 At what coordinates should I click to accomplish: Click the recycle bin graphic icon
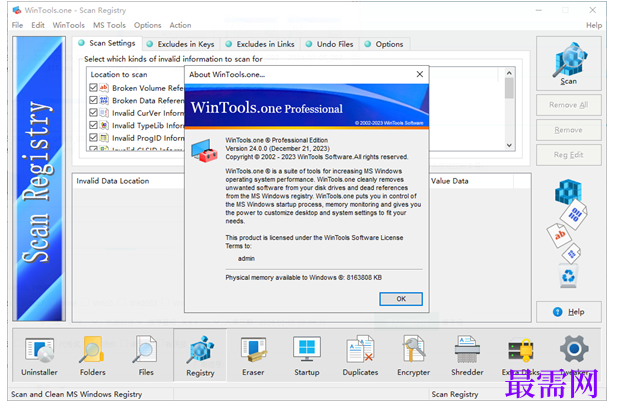click(x=568, y=276)
